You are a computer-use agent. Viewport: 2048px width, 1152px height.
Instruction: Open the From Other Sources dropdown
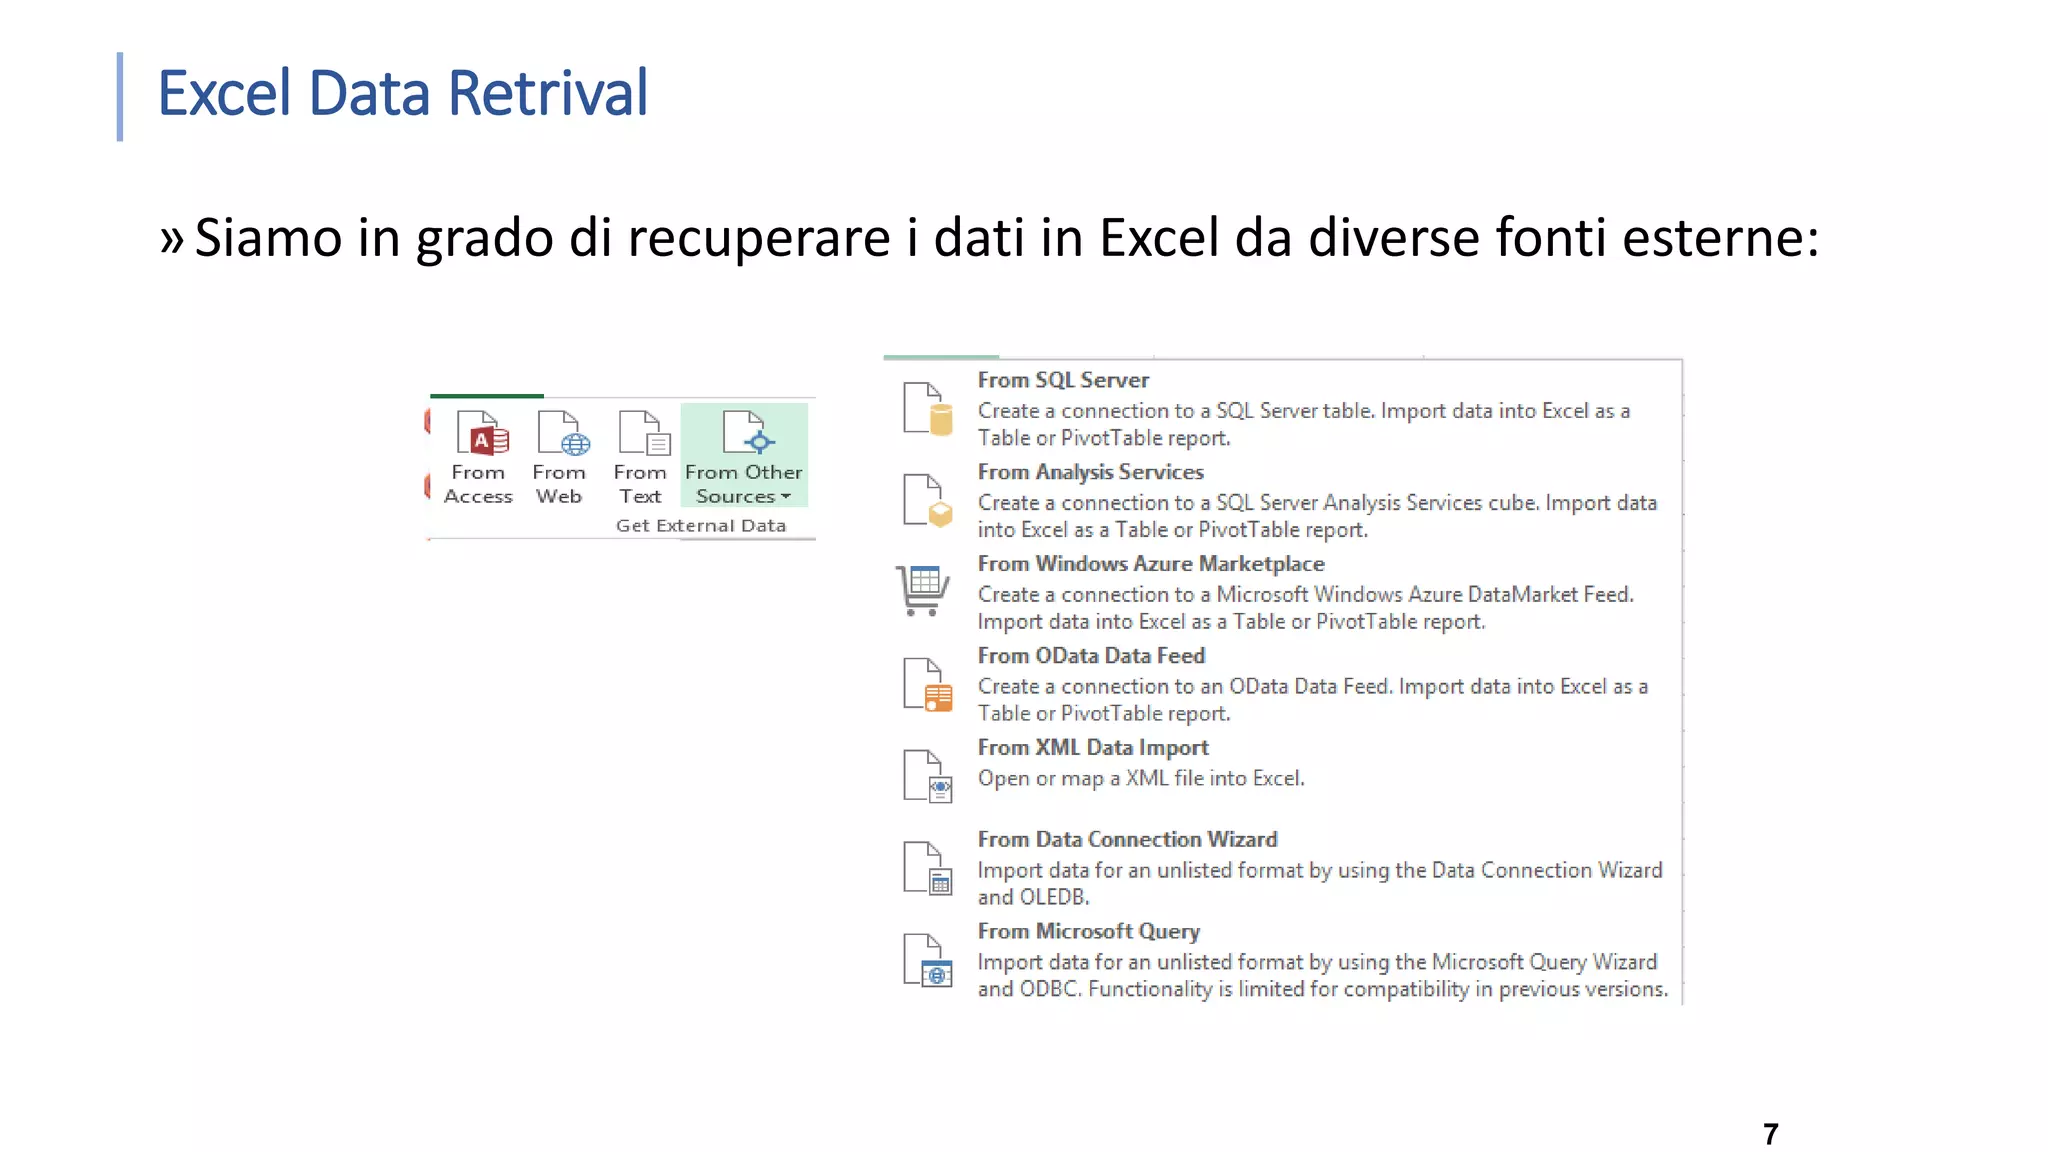744,456
